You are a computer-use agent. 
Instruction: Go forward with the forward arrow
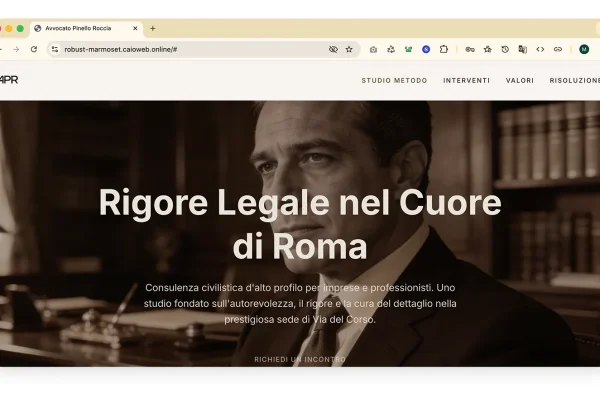tap(16, 49)
